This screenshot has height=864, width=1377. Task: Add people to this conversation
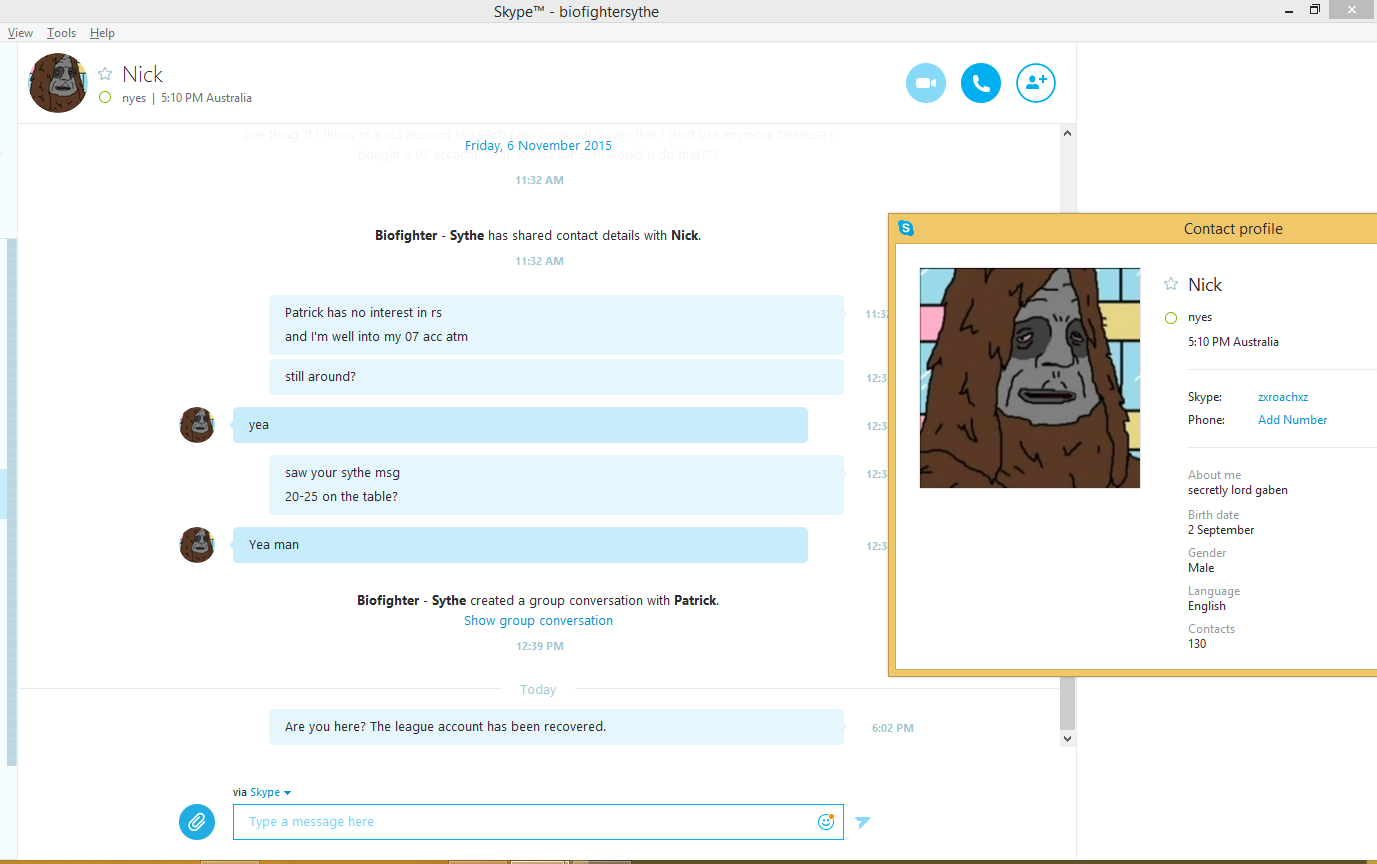tap(1036, 83)
